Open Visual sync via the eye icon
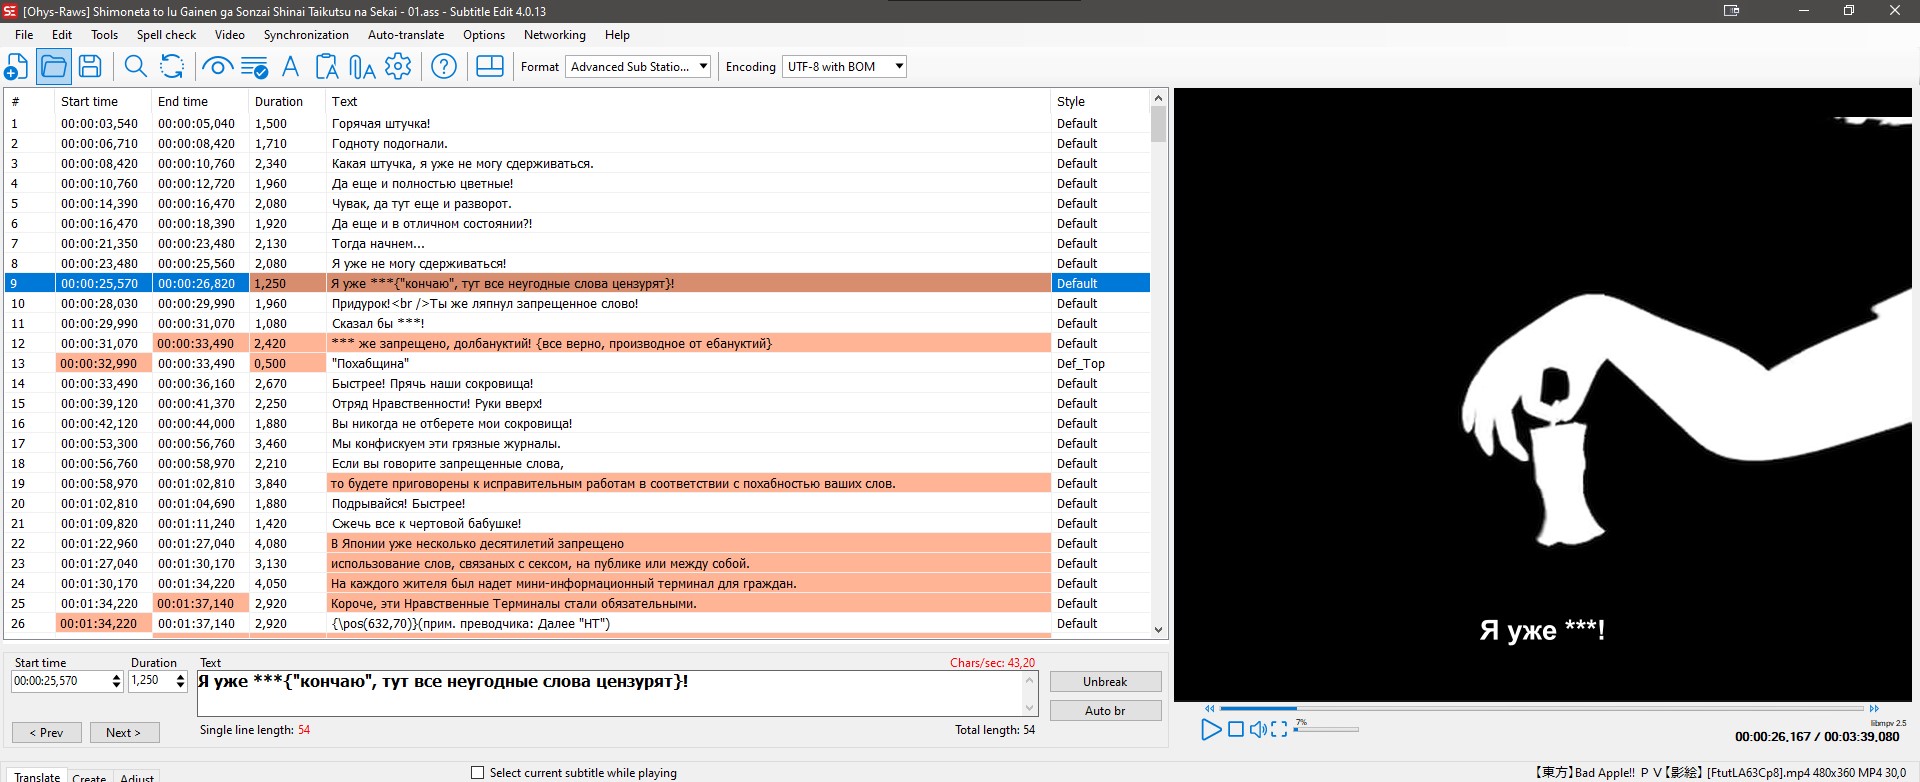Screen dimensions: 1920x782 point(217,67)
